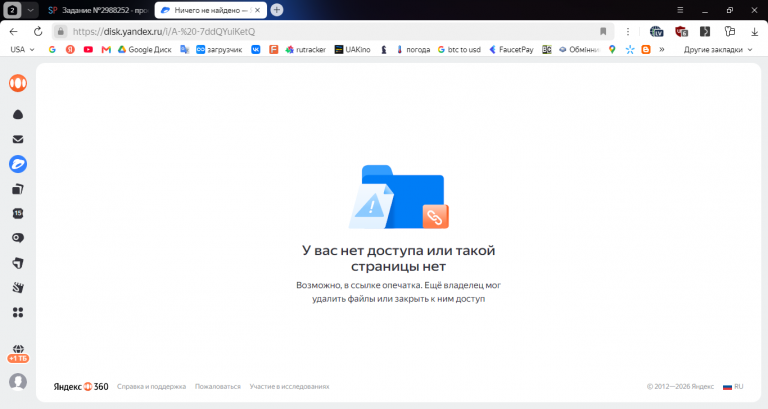Viewport: 768px width, 409px height.
Task: Open the blue snowflake bookmark icon
Action: (x=630, y=49)
